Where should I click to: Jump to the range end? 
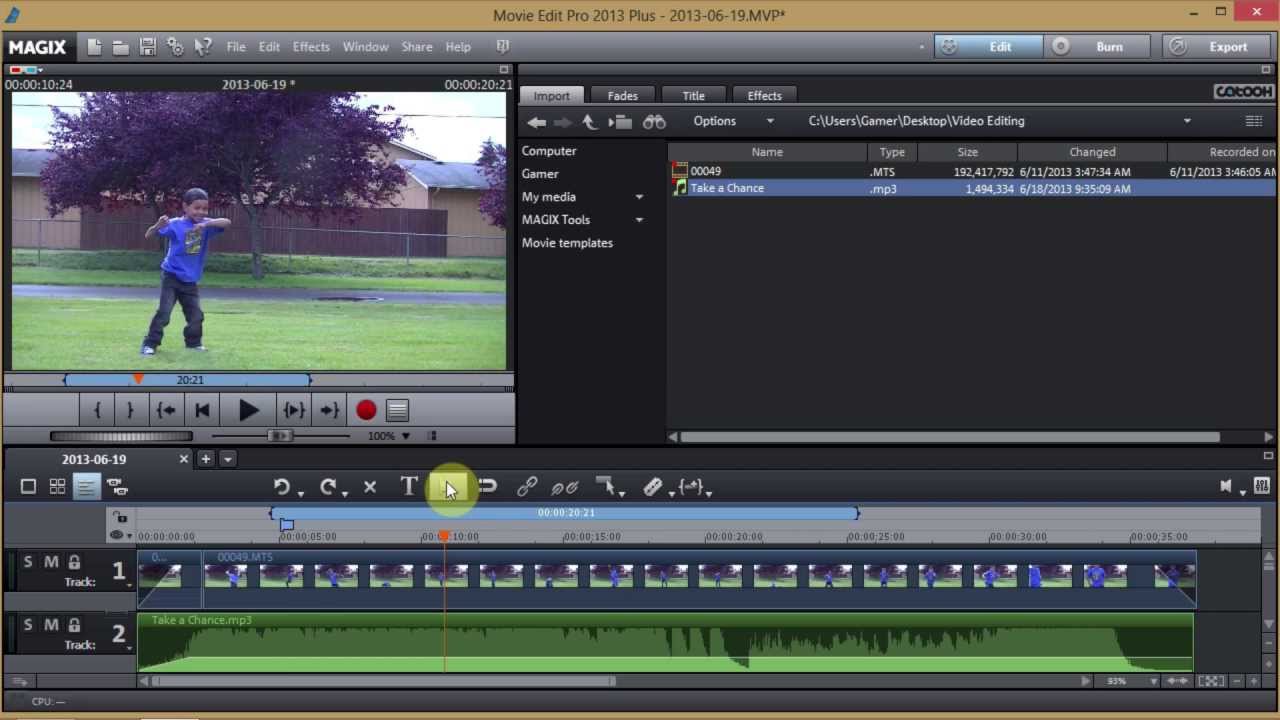click(x=329, y=410)
